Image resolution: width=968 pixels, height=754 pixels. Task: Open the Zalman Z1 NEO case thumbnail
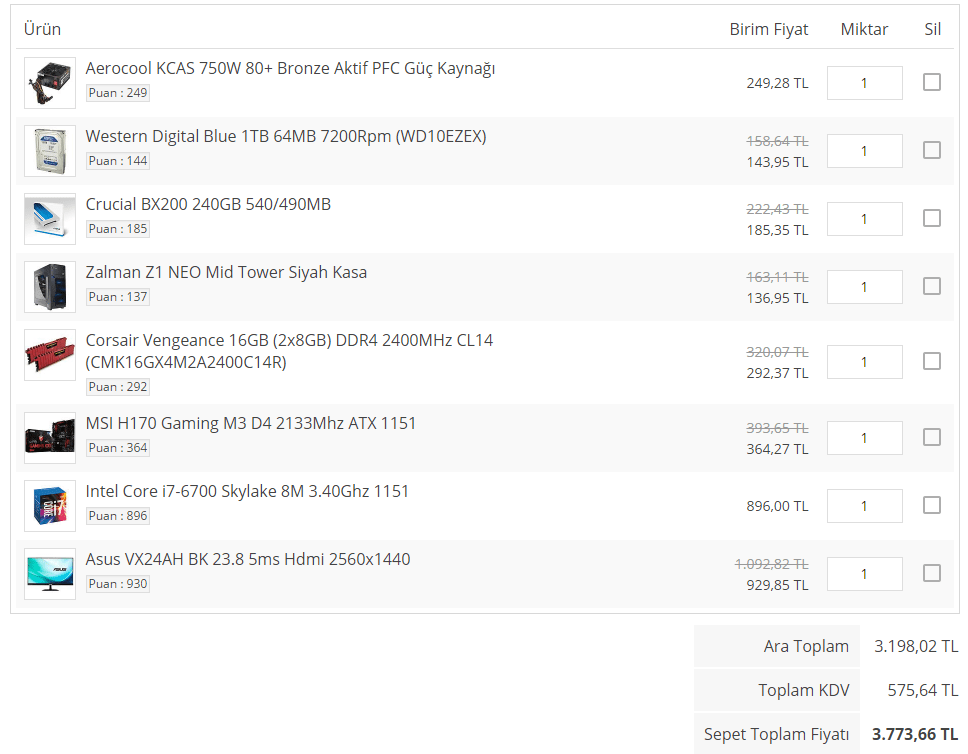[50, 287]
